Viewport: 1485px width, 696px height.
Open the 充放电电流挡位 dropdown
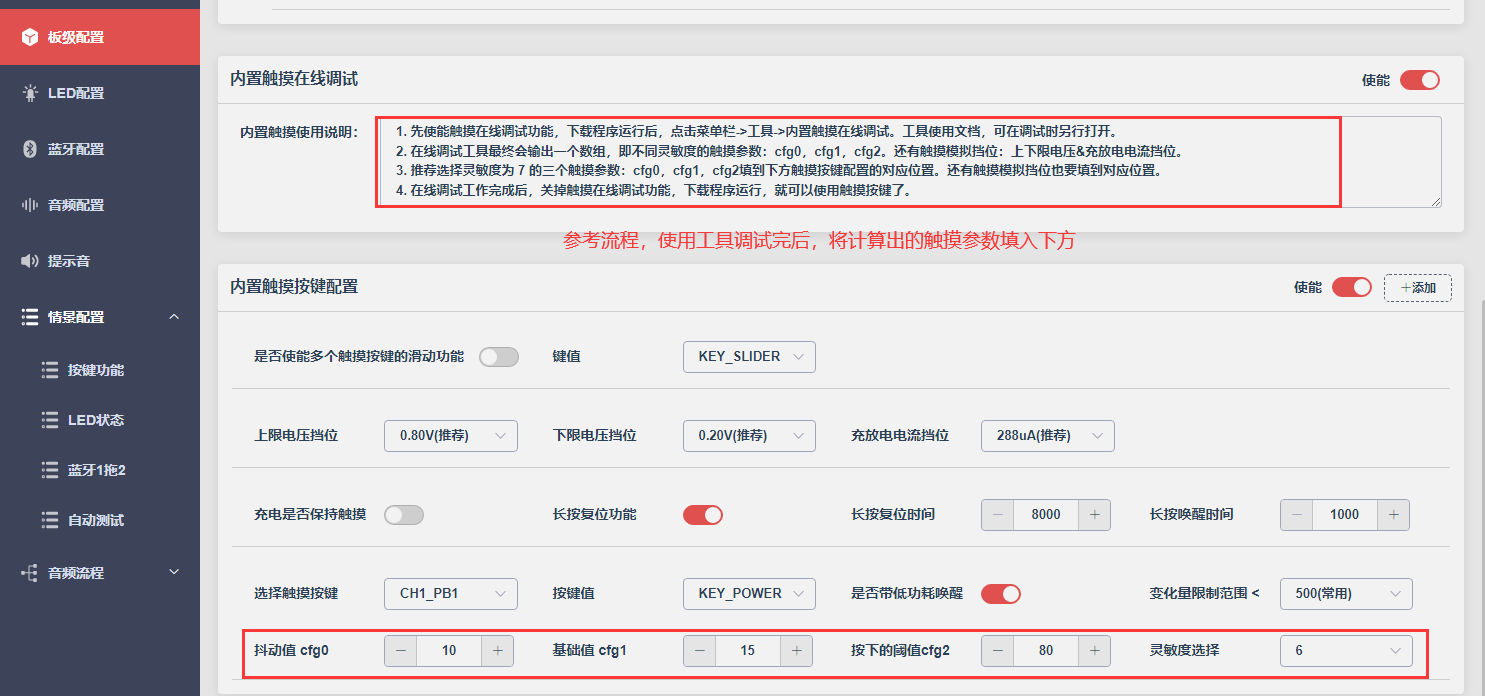pyautogui.click(x=1048, y=436)
